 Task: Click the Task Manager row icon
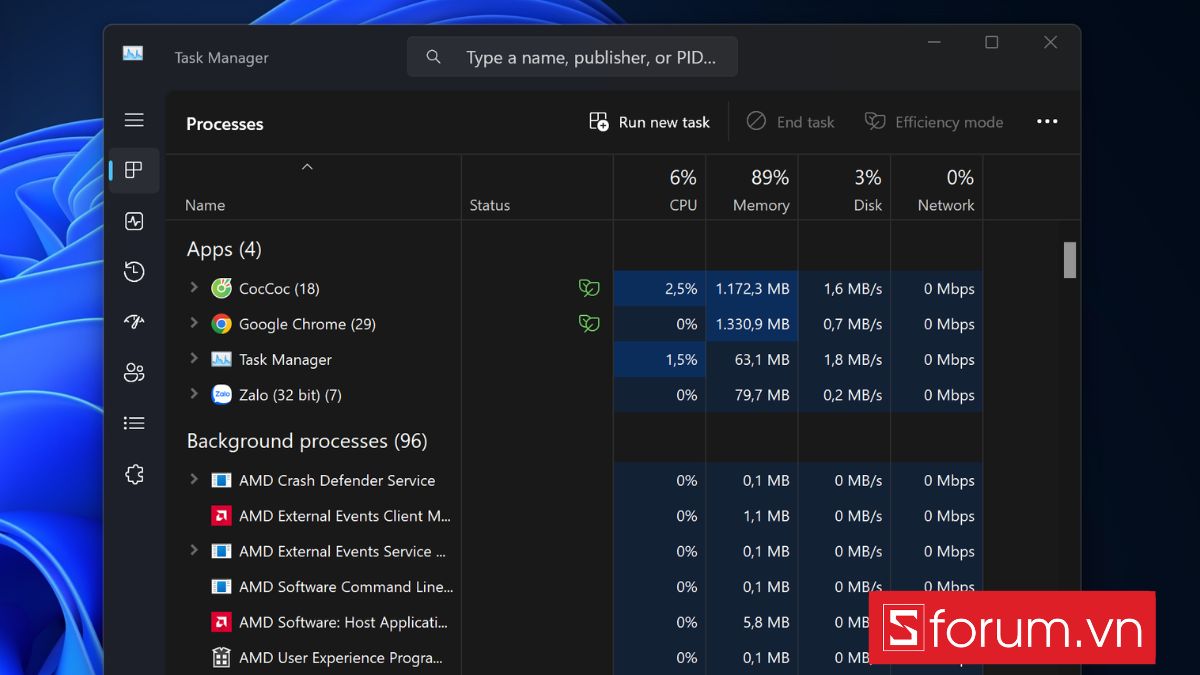click(221, 359)
